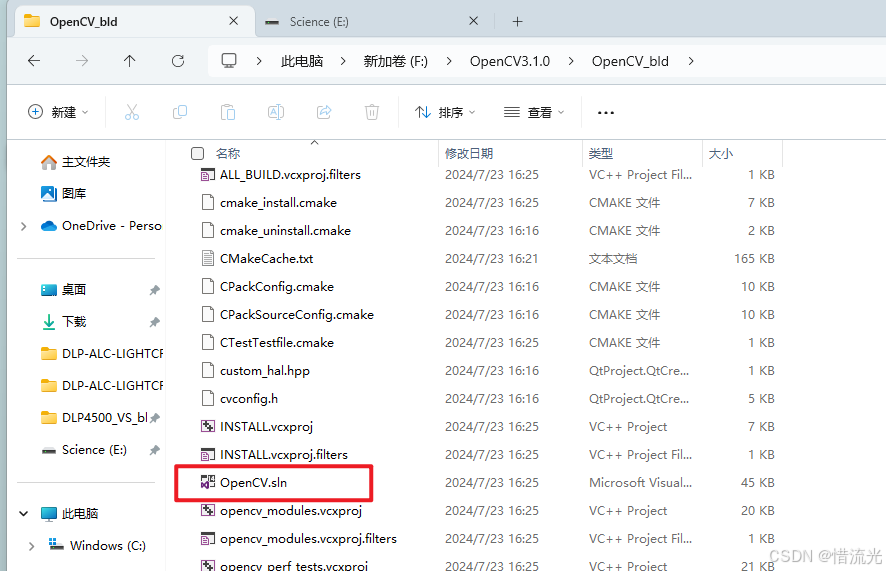Sort by the 类型 column header

pyautogui.click(x=601, y=153)
